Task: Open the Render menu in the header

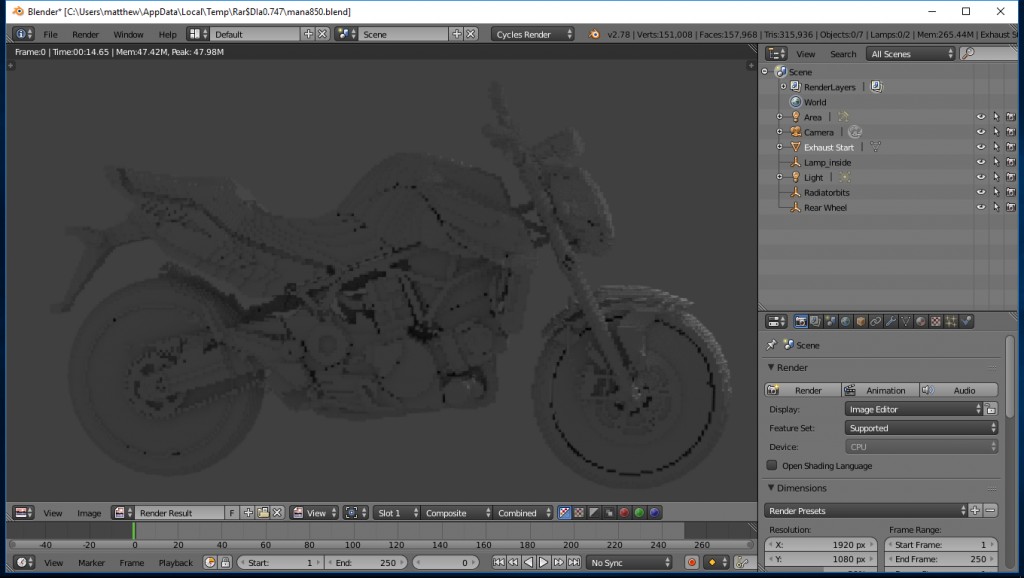Action: [x=85, y=33]
